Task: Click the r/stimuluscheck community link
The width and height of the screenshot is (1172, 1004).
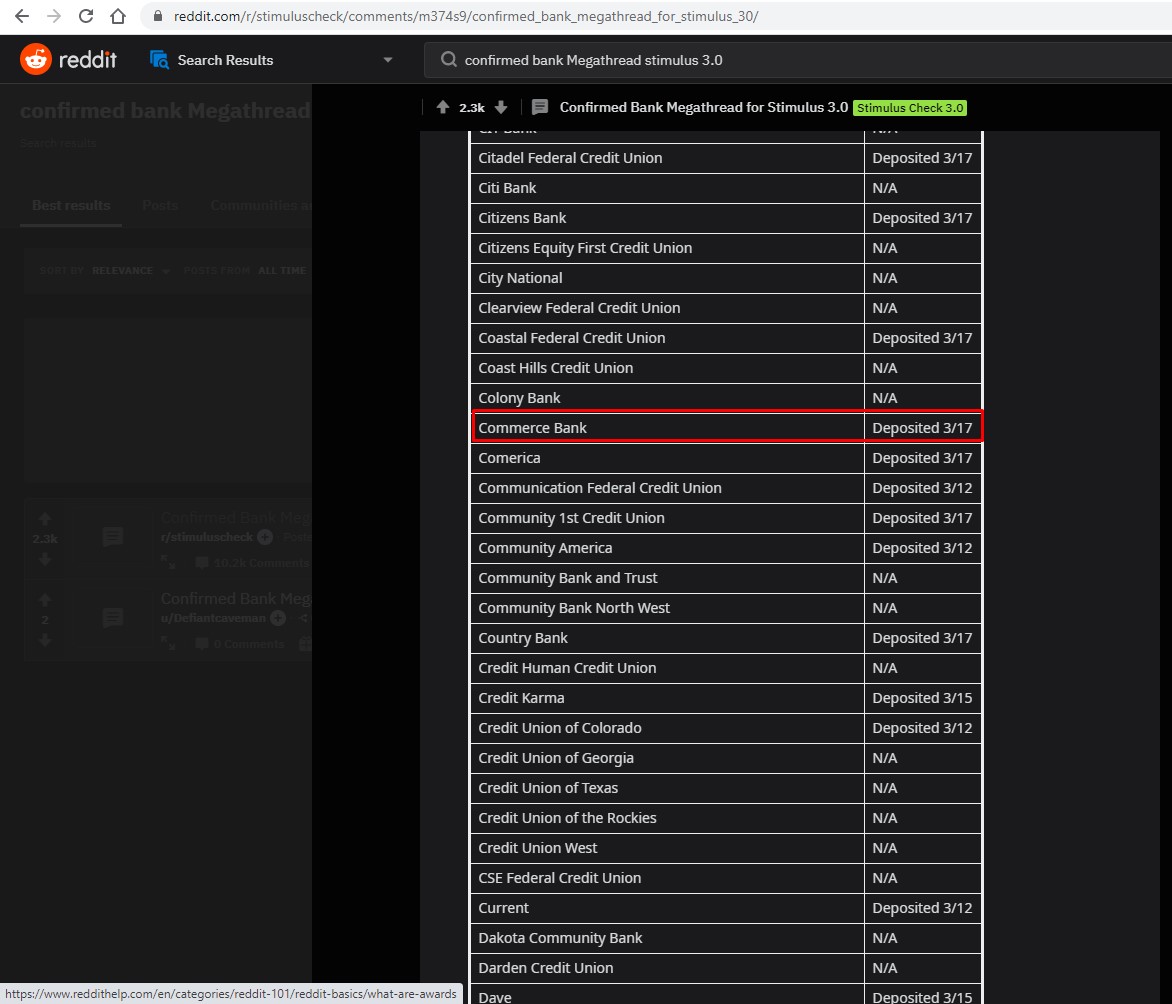Action: [207, 537]
